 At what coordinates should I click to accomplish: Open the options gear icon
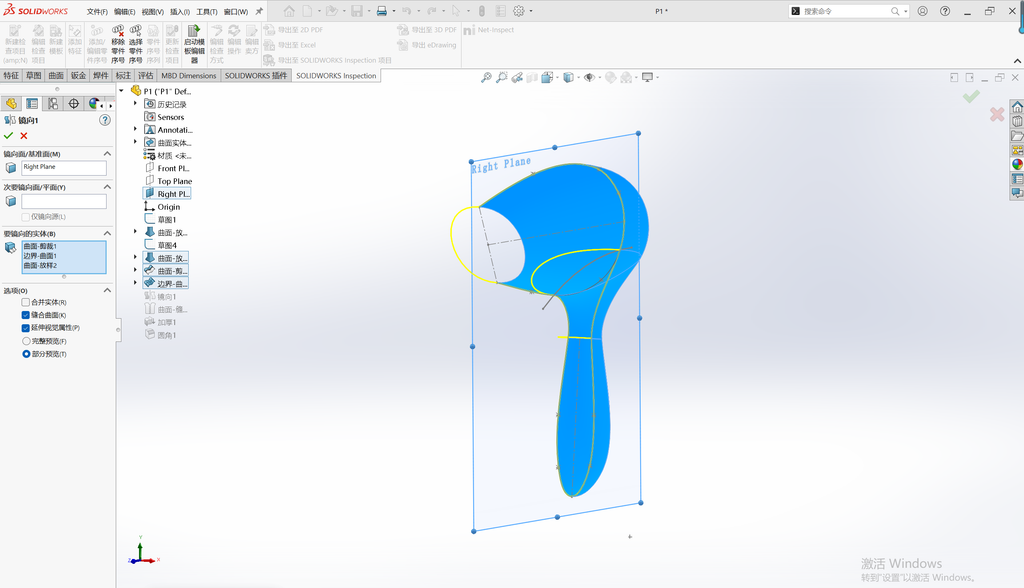pos(519,11)
